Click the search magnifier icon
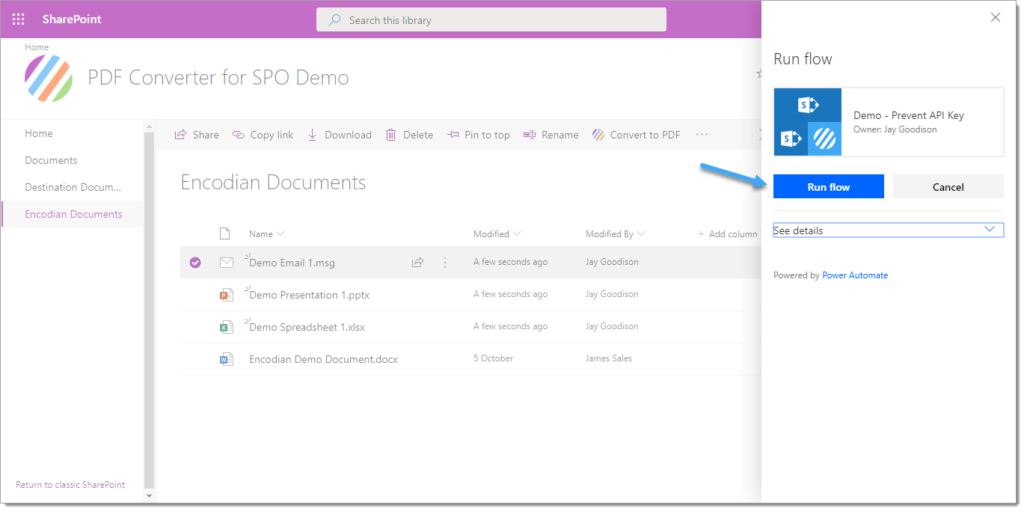The width and height of the screenshot is (1024, 511). point(334,20)
